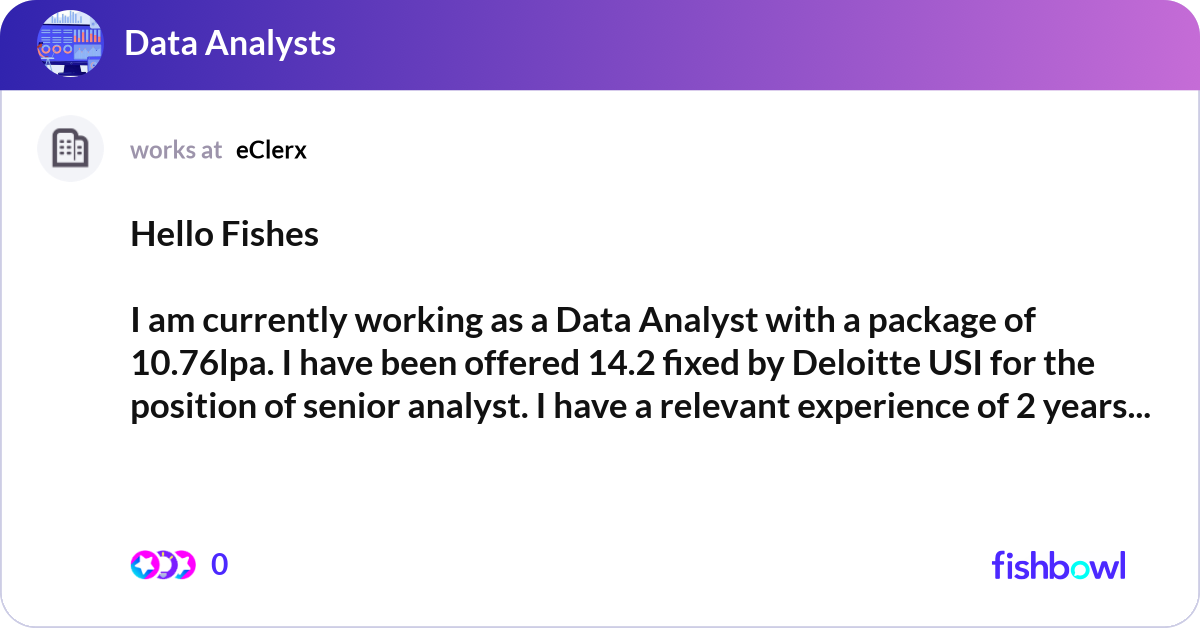Select the rightmost overlapped star reaction icon
Screen dimensions: 1200x628
point(184,565)
